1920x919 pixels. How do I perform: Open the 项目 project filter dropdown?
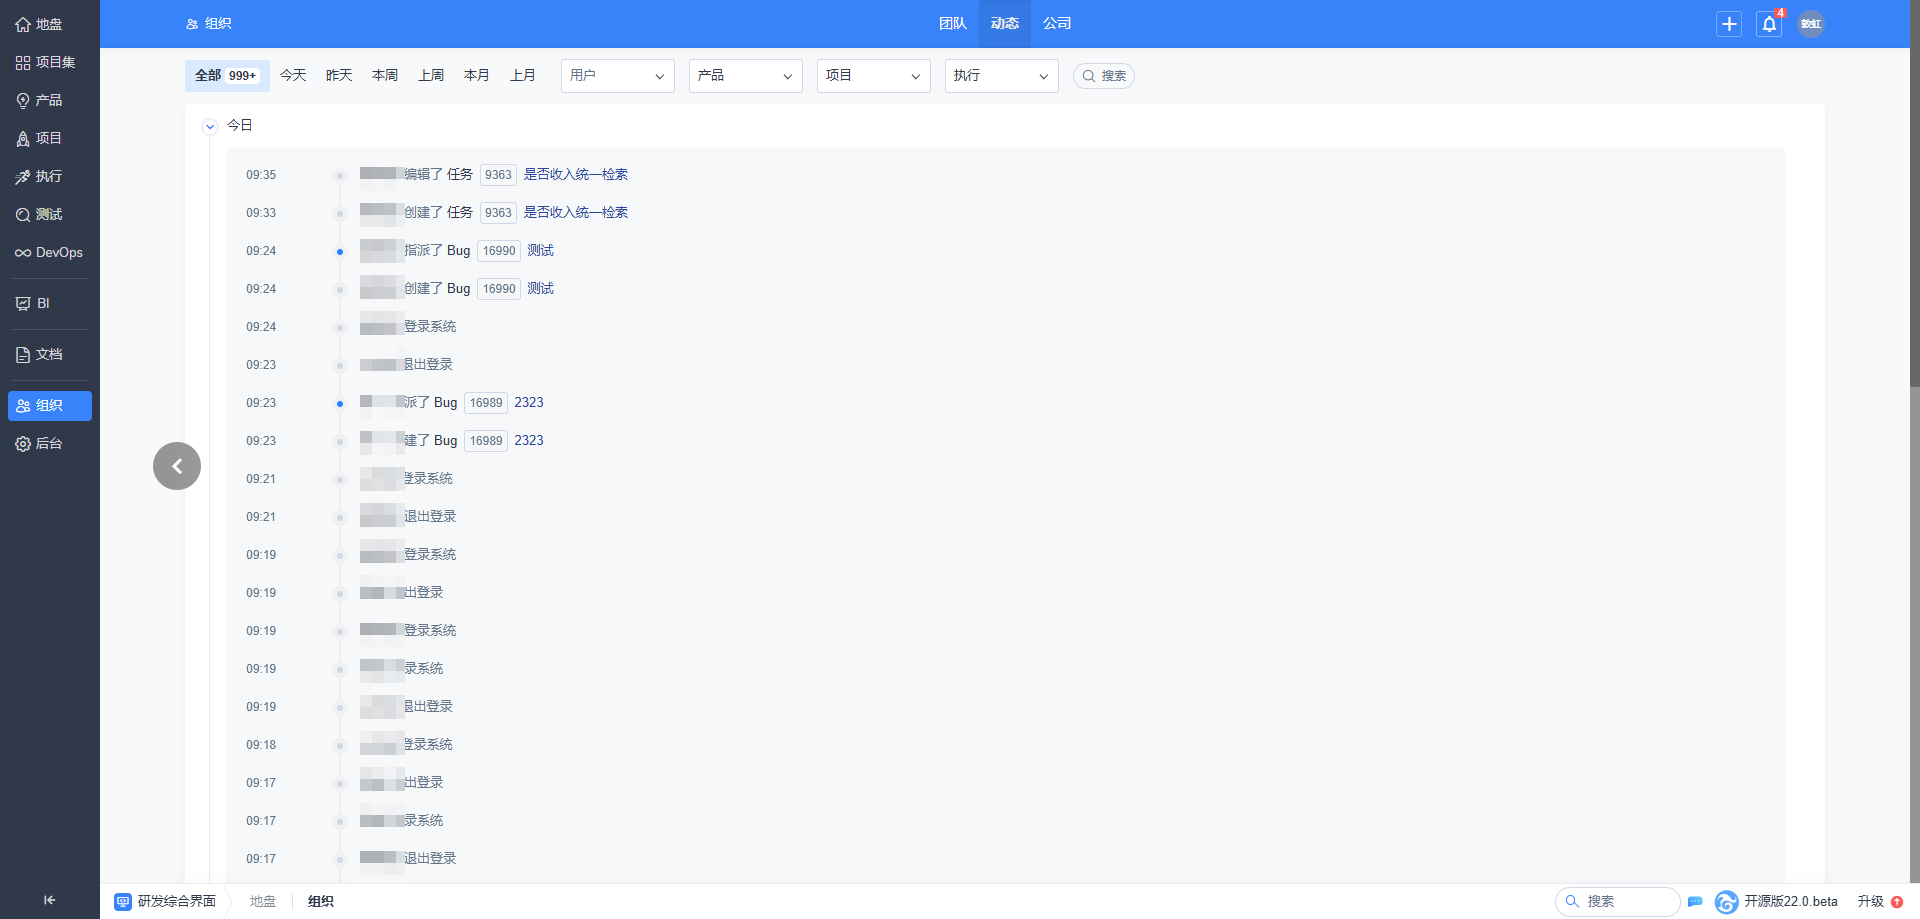873,76
